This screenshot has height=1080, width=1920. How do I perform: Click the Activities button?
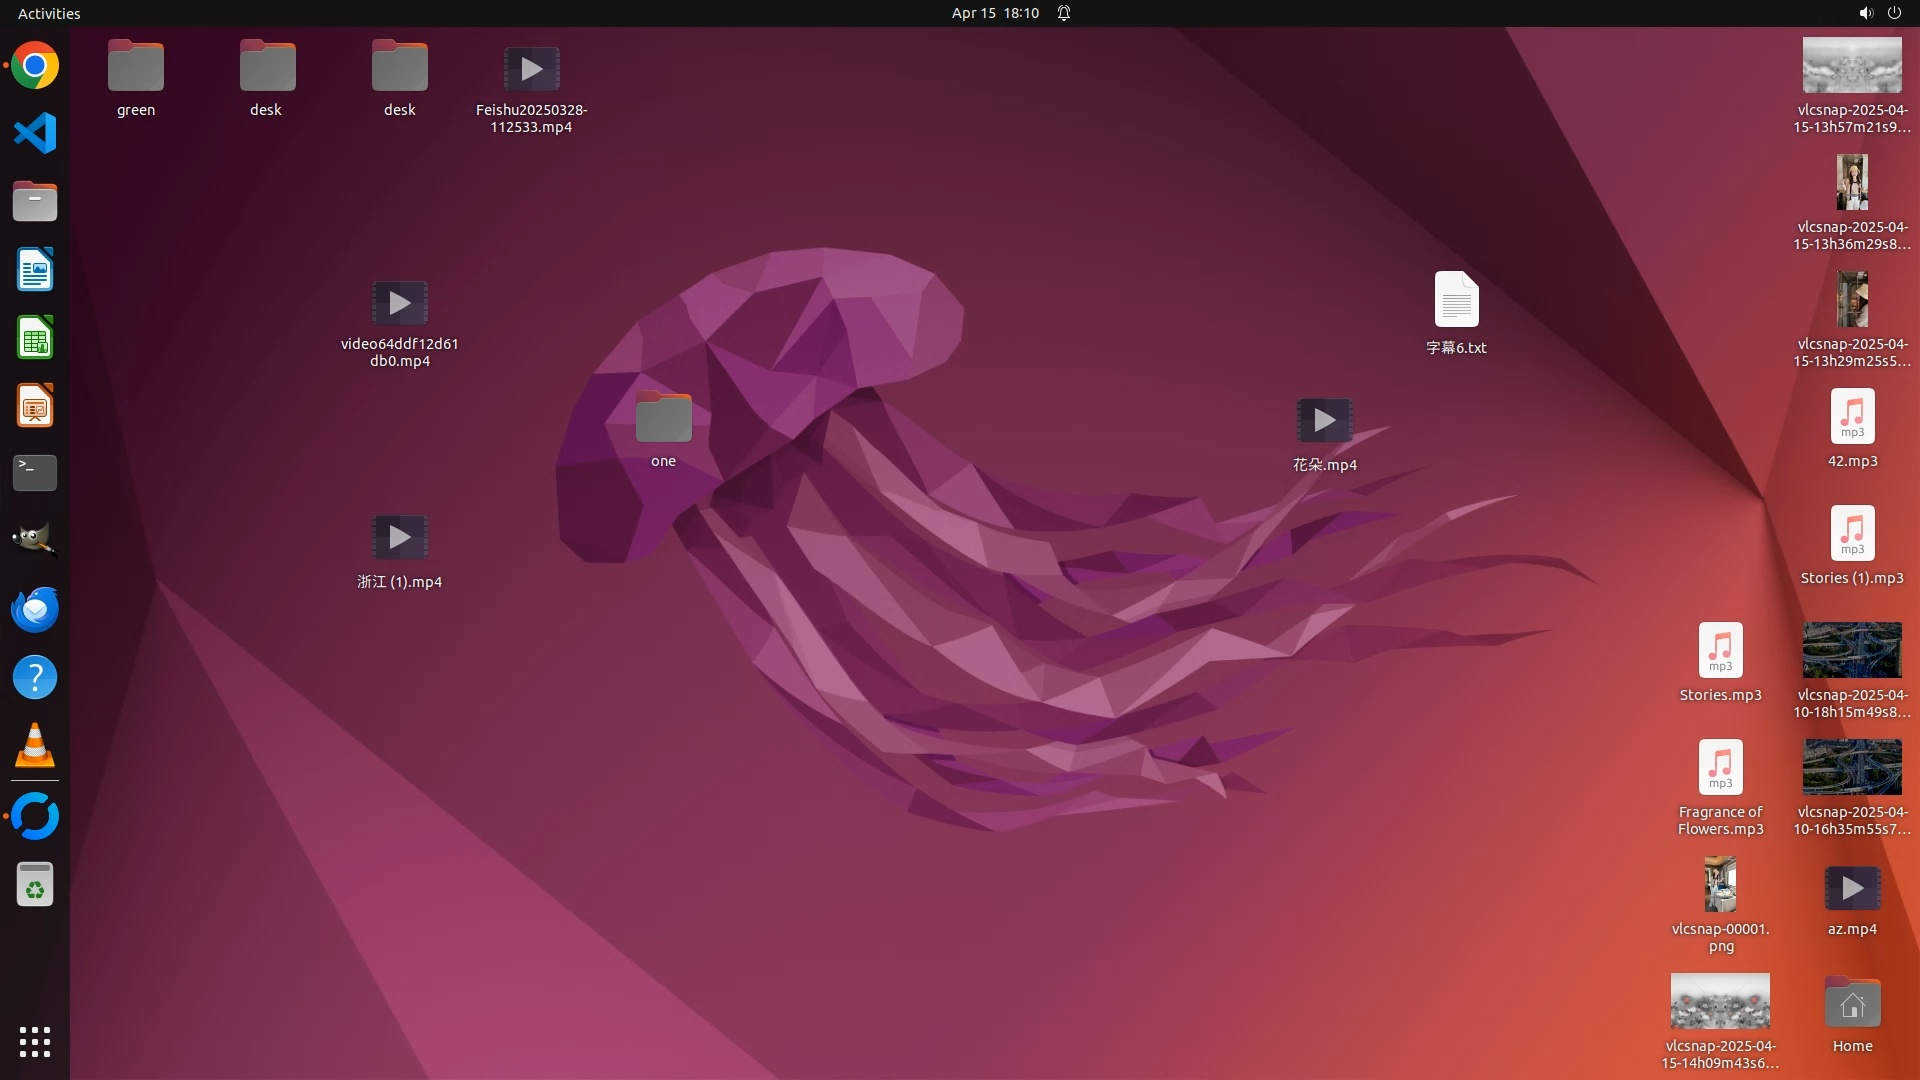pyautogui.click(x=49, y=13)
